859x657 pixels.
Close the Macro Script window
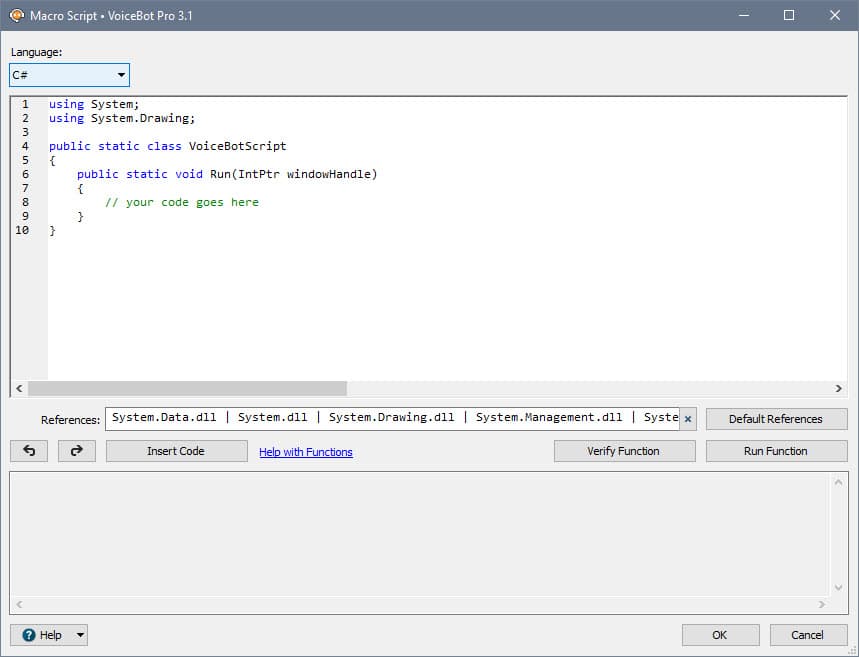[x=835, y=15]
